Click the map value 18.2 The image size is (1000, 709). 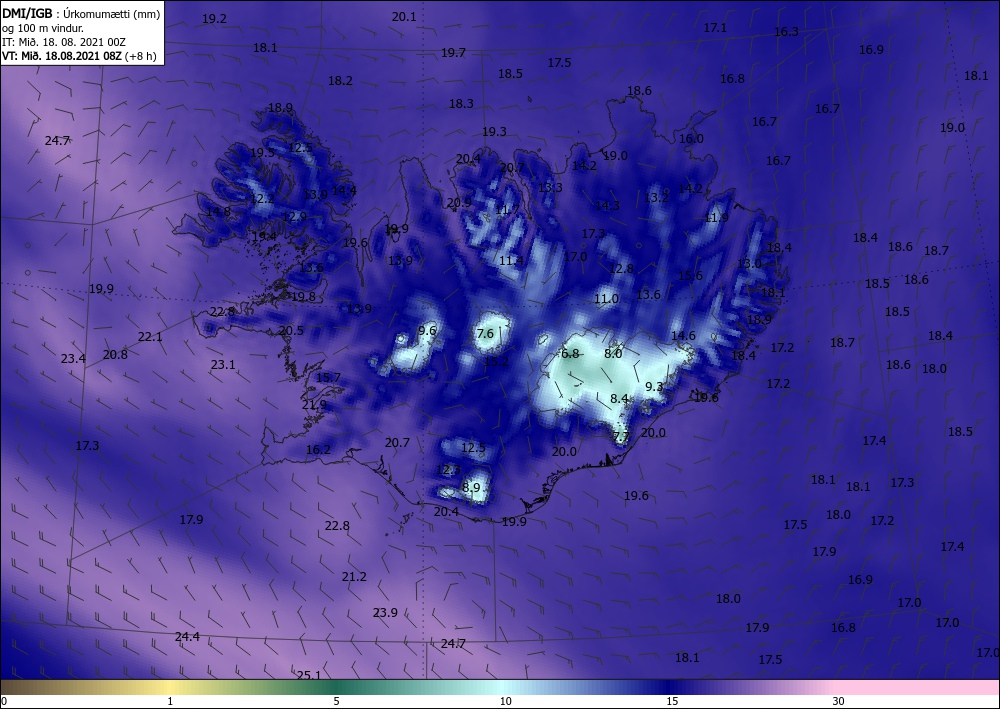(341, 80)
